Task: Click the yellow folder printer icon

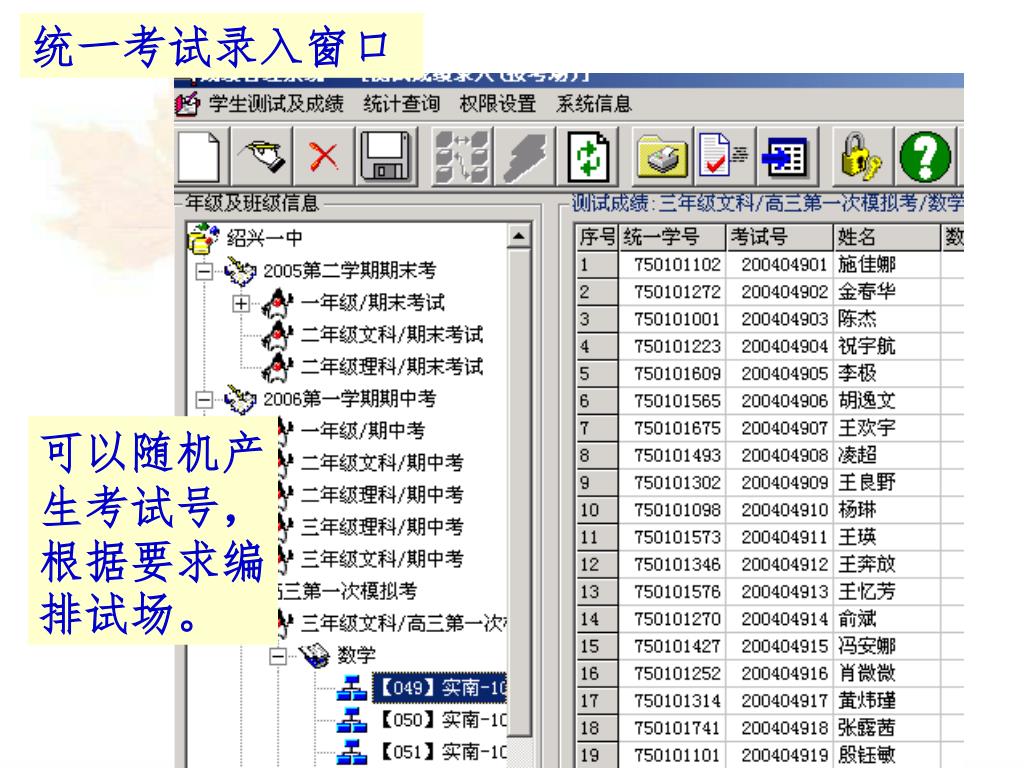Action: tap(662, 157)
